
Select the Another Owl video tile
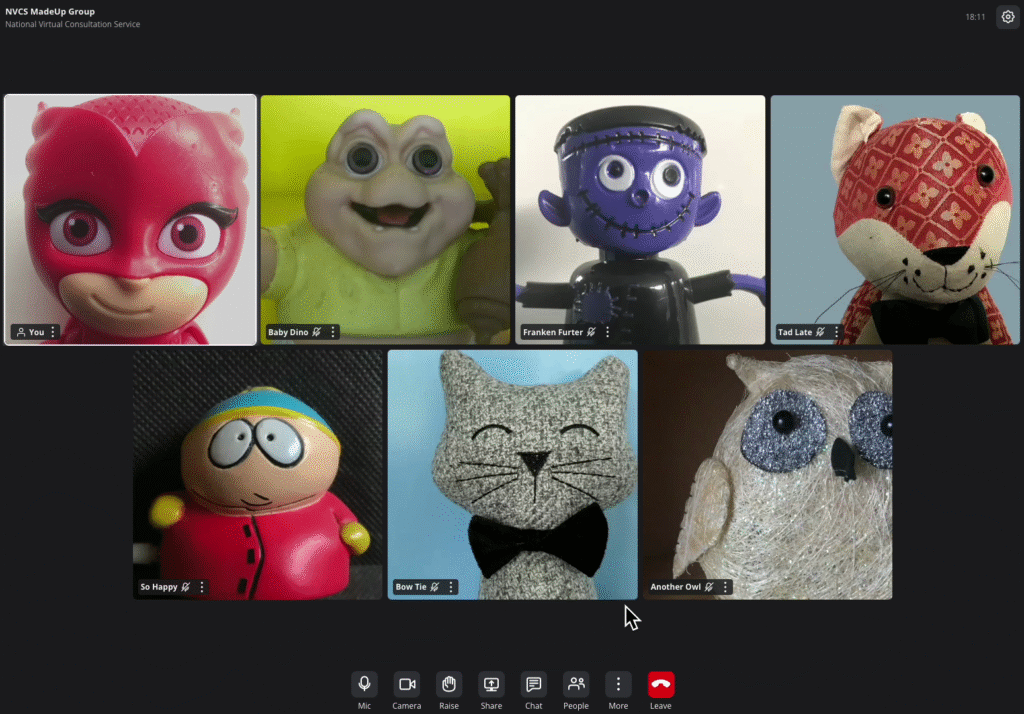tap(767, 475)
